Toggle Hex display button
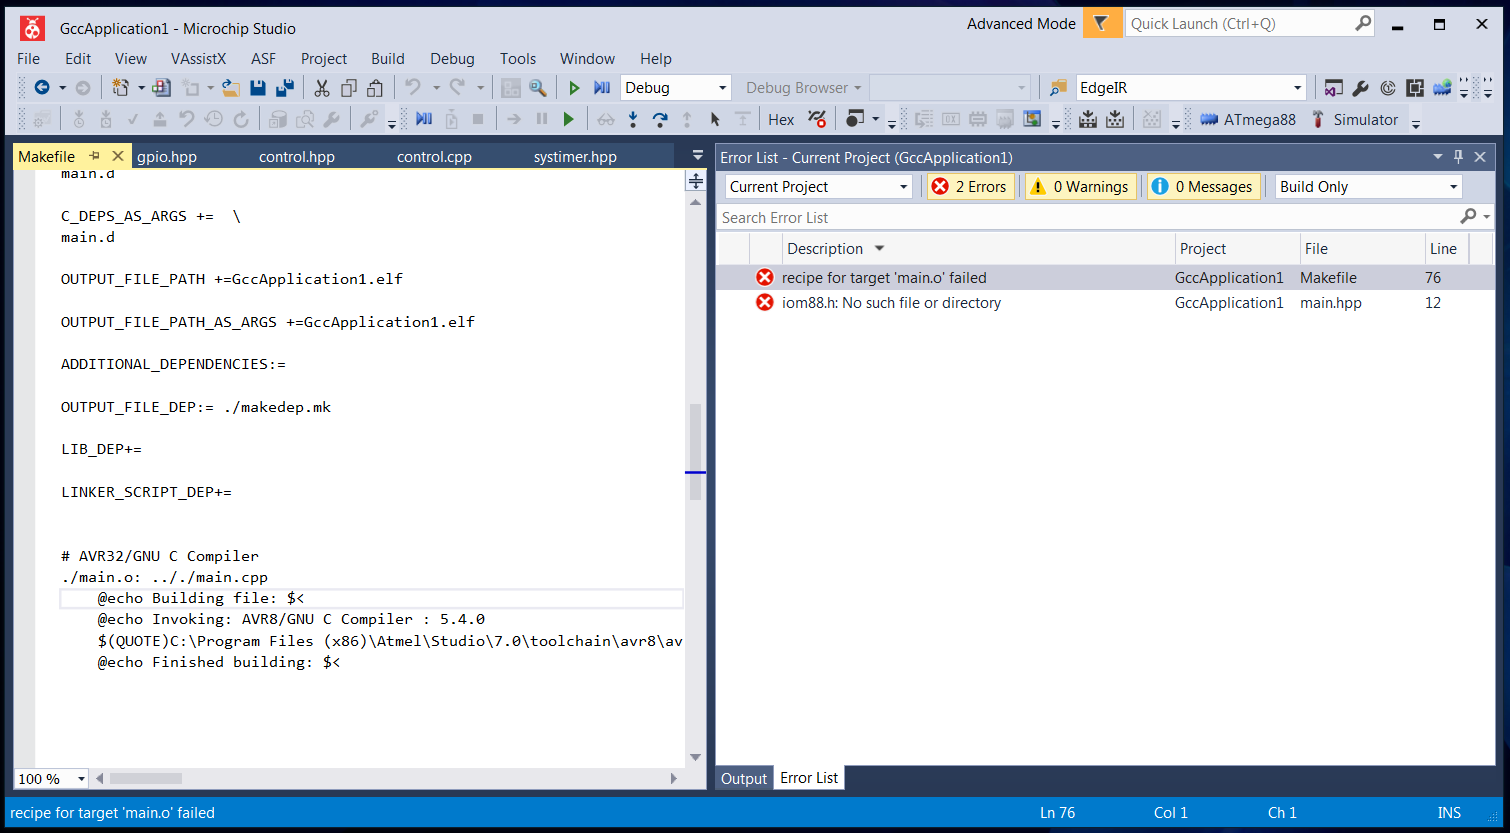1510x833 pixels. tap(781, 120)
